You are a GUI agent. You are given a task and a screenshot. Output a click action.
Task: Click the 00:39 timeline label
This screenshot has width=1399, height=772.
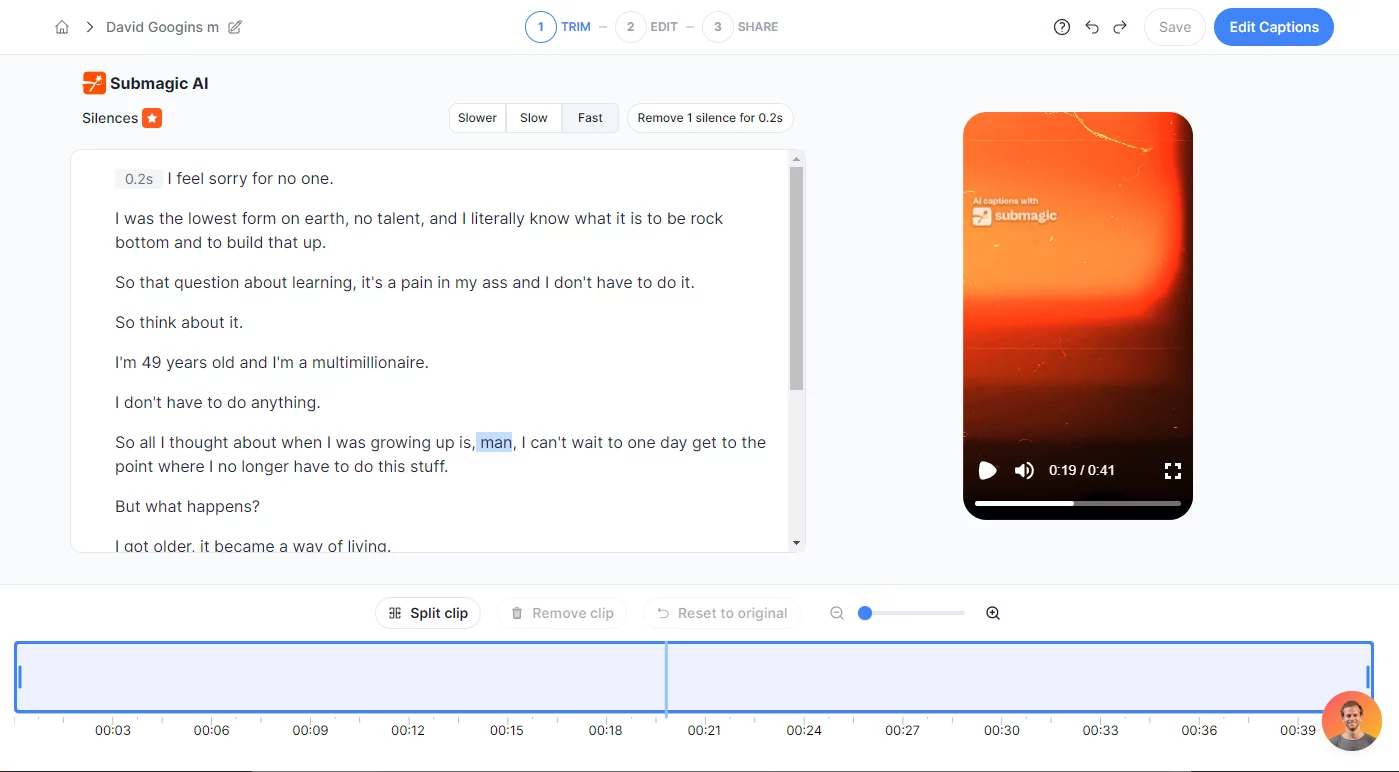1298,730
